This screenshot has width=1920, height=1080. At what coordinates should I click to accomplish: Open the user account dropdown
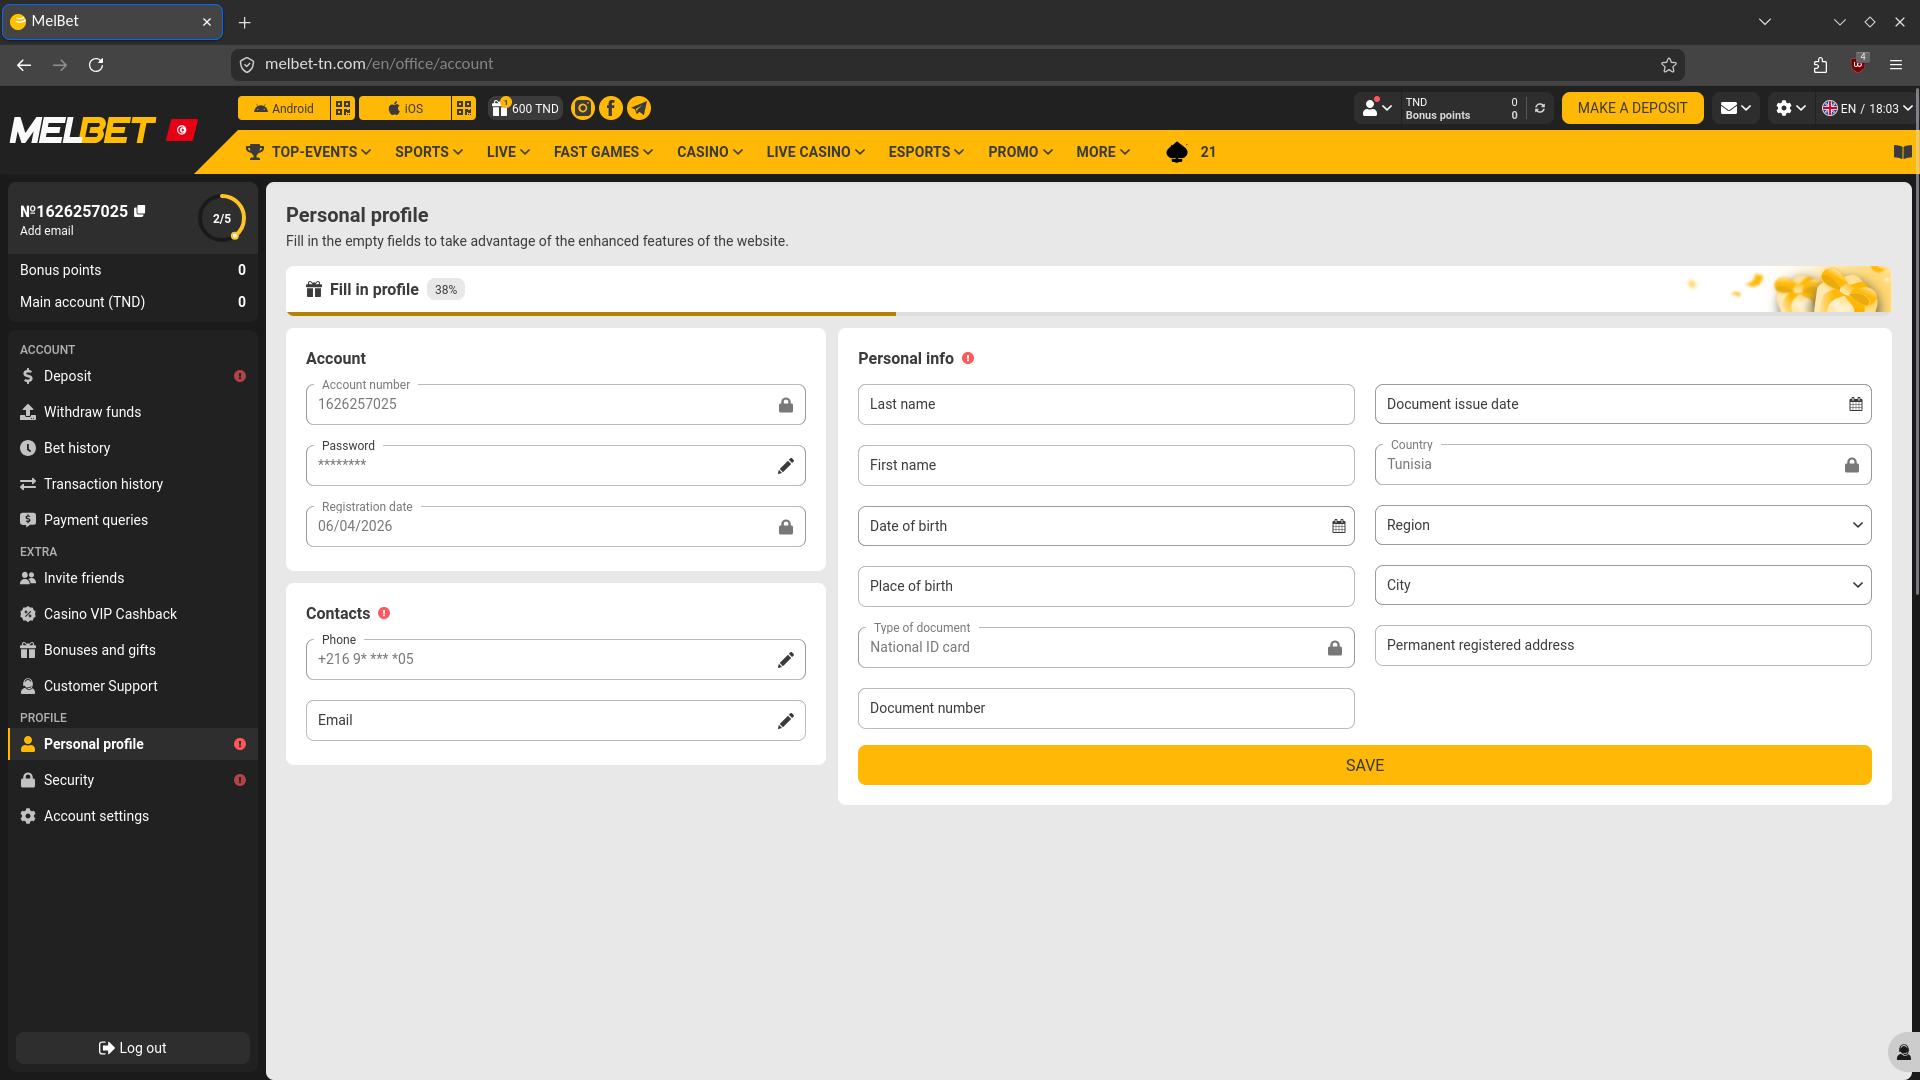[1377, 108]
